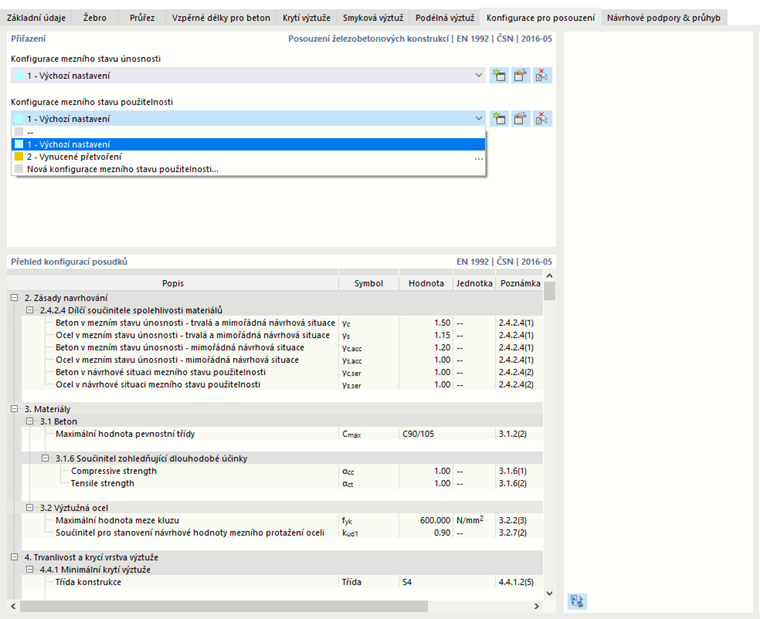Click the Hodnota column header
Viewport: 760px width, 619px height.
pyautogui.click(x=426, y=283)
